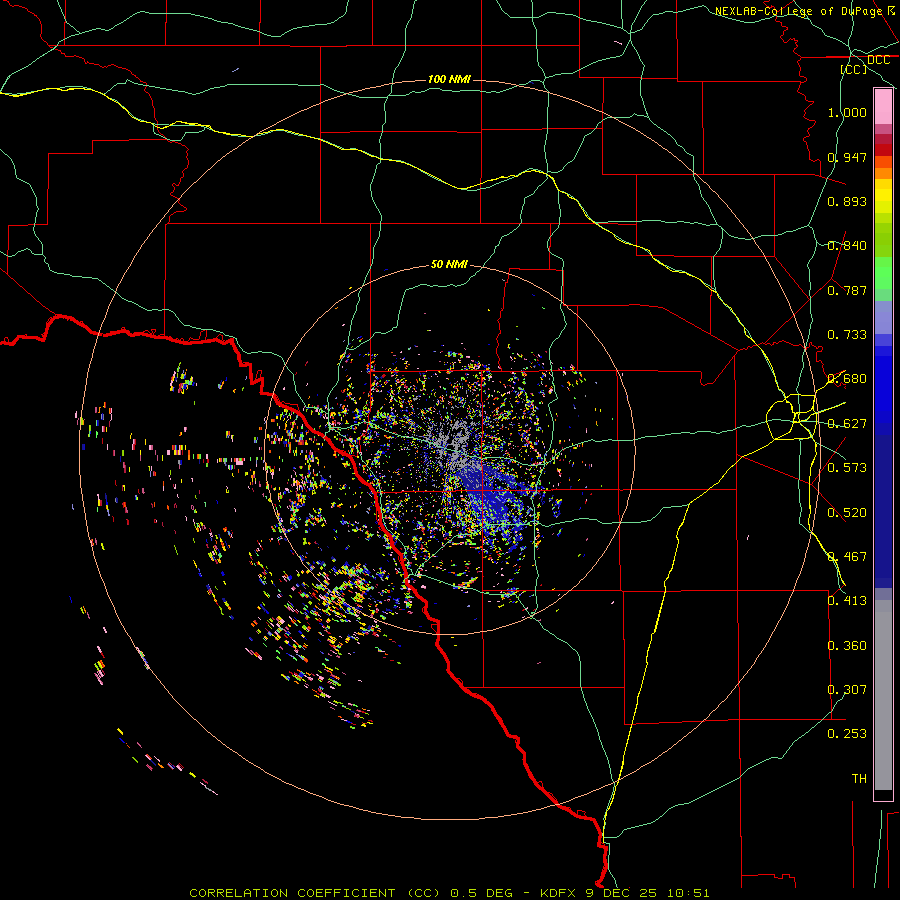
Task: Click the 0.627 color scale value
Action: point(847,424)
